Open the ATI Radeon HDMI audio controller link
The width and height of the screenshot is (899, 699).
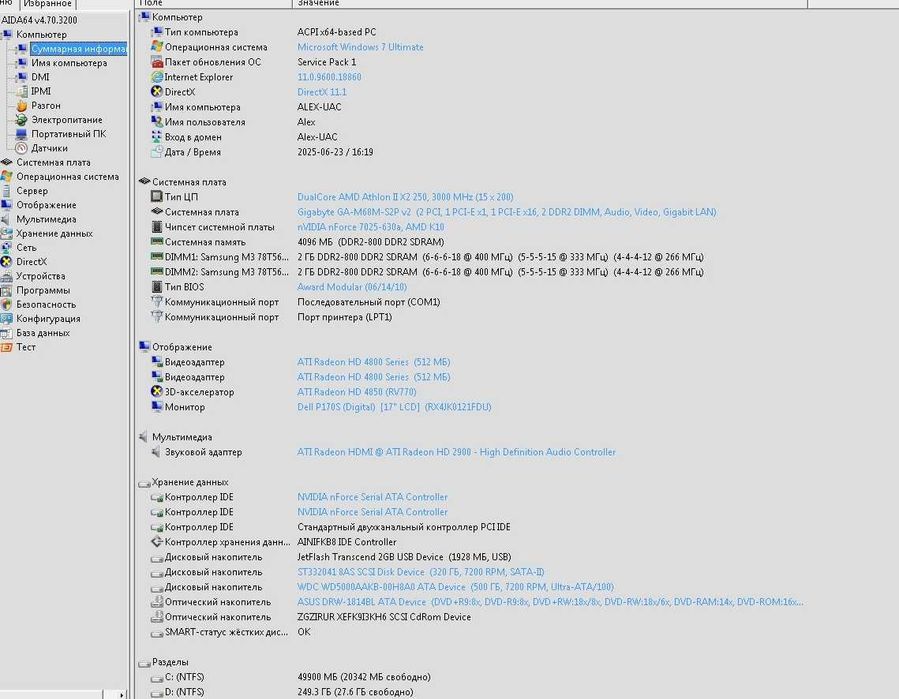456,452
